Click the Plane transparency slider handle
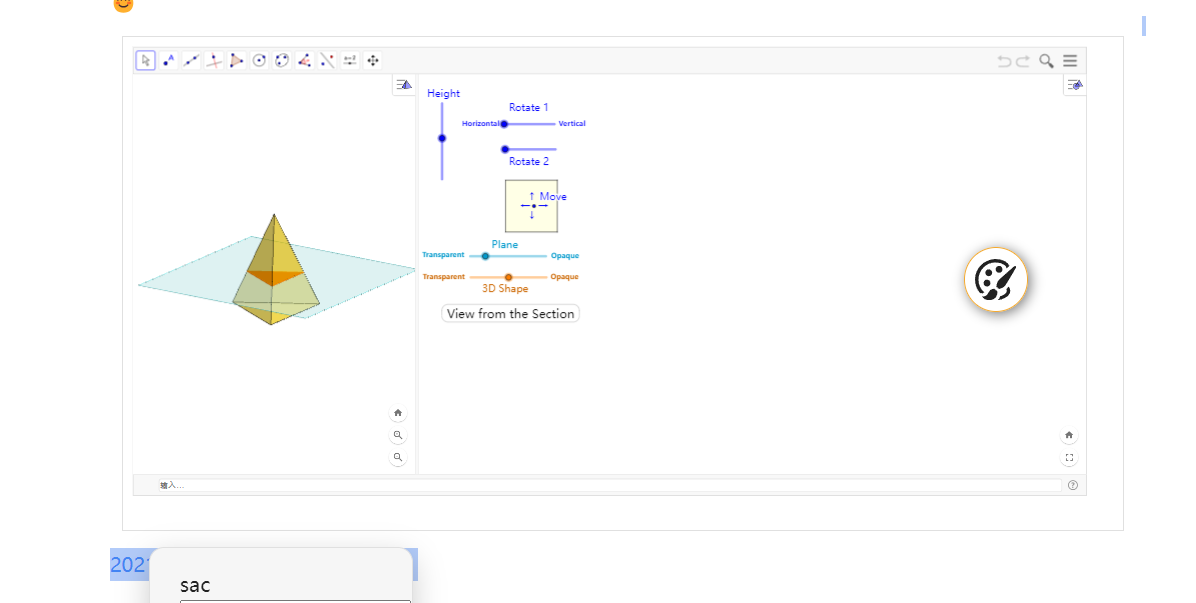Viewport: 1196px width, 603px height. pyautogui.click(x=486, y=256)
